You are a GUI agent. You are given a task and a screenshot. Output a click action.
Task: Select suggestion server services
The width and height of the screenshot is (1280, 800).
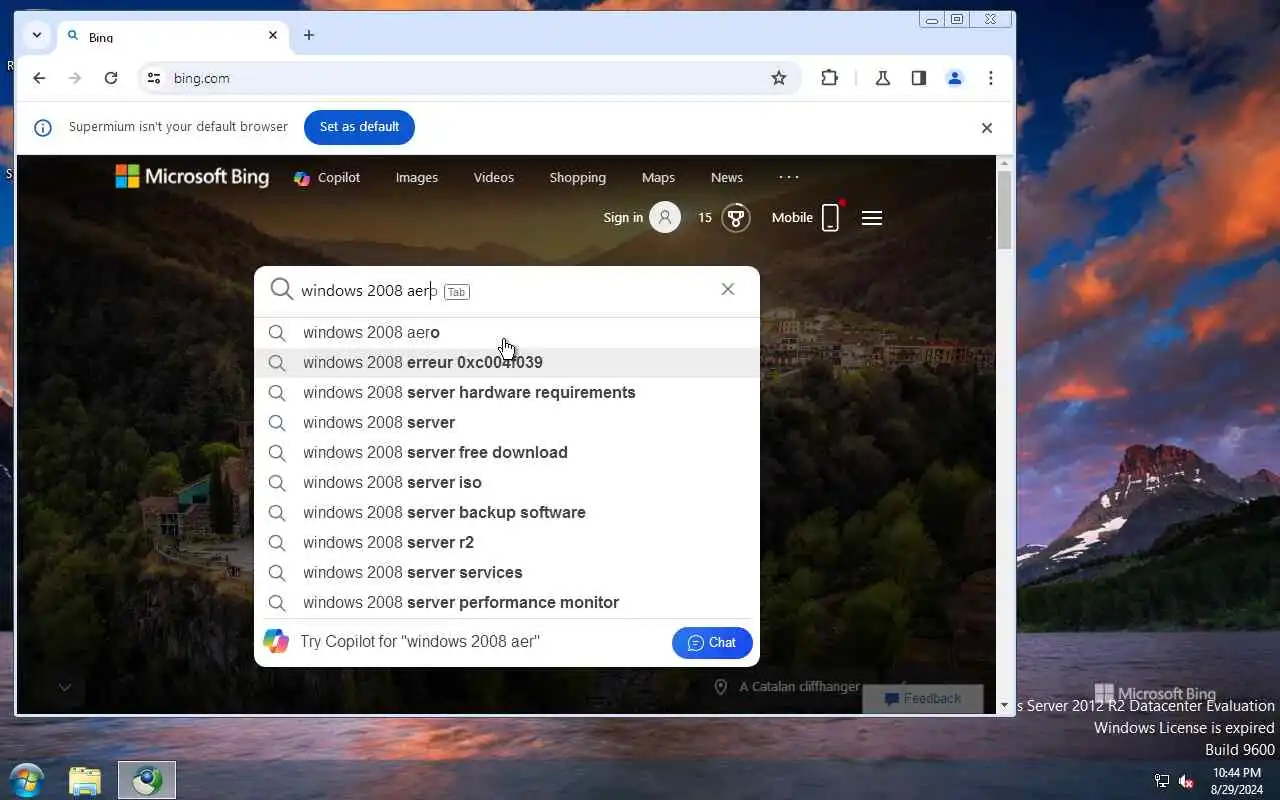point(507,573)
